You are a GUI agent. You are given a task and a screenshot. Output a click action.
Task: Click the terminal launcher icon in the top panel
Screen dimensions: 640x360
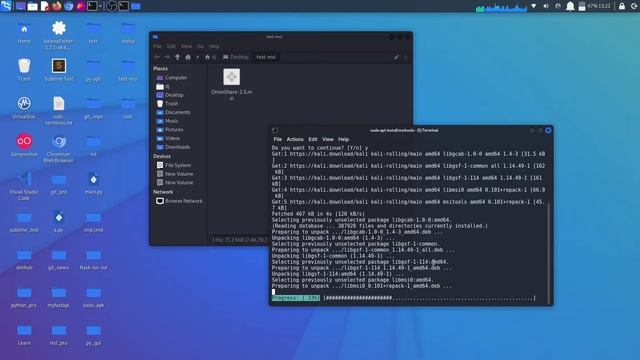point(92,6)
